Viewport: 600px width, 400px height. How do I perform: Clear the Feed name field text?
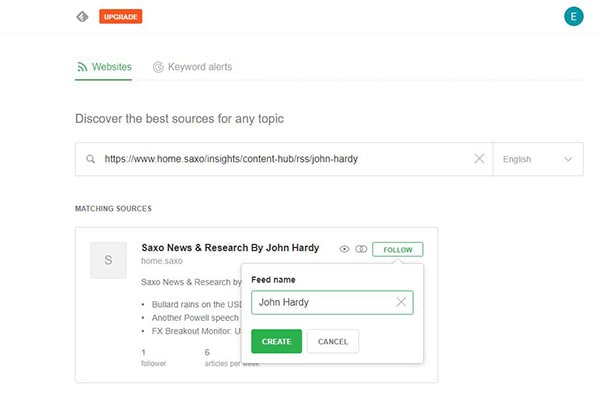[401, 301]
